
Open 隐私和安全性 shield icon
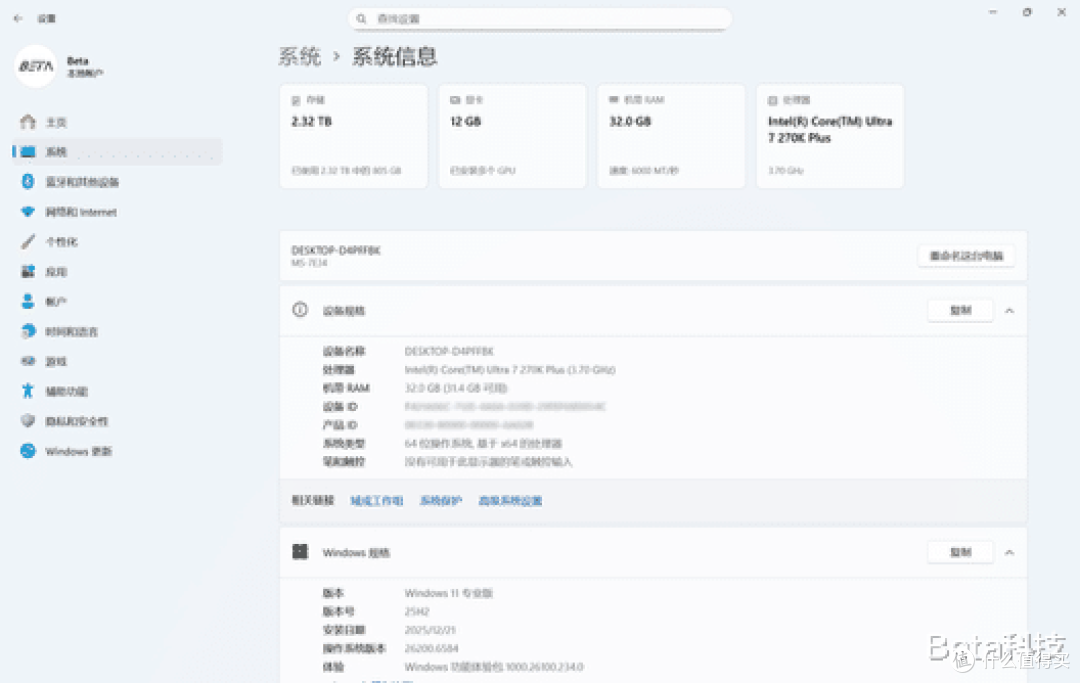[x=28, y=421]
